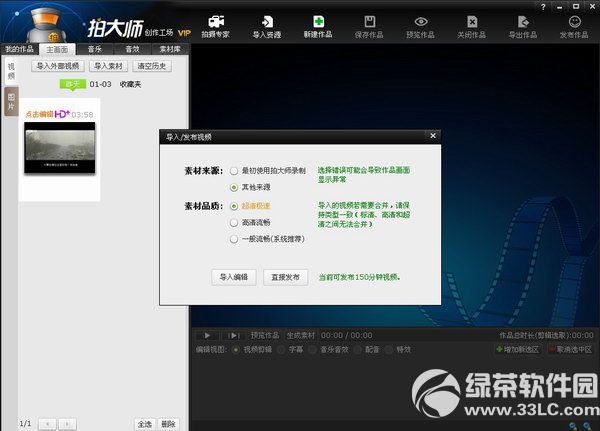
Task: Select 最初使用拍大师录制 source option
Action: click(268, 171)
